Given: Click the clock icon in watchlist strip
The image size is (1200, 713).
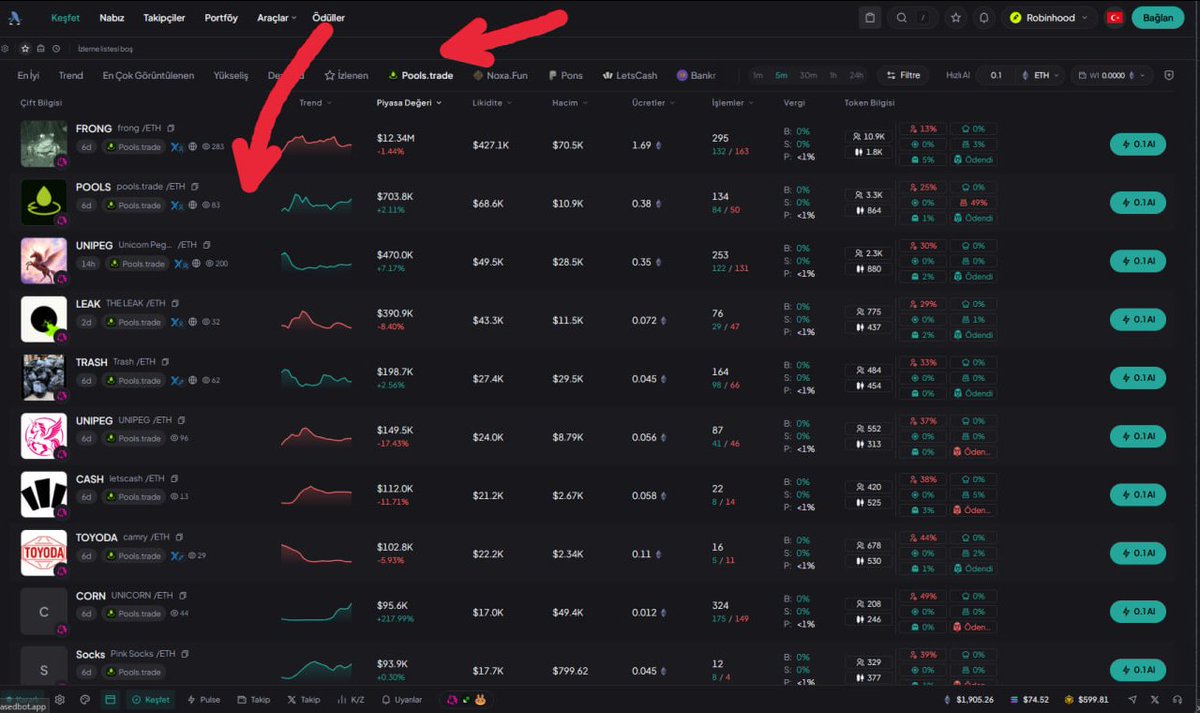Looking at the screenshot, I should click(x=56, y=48).
